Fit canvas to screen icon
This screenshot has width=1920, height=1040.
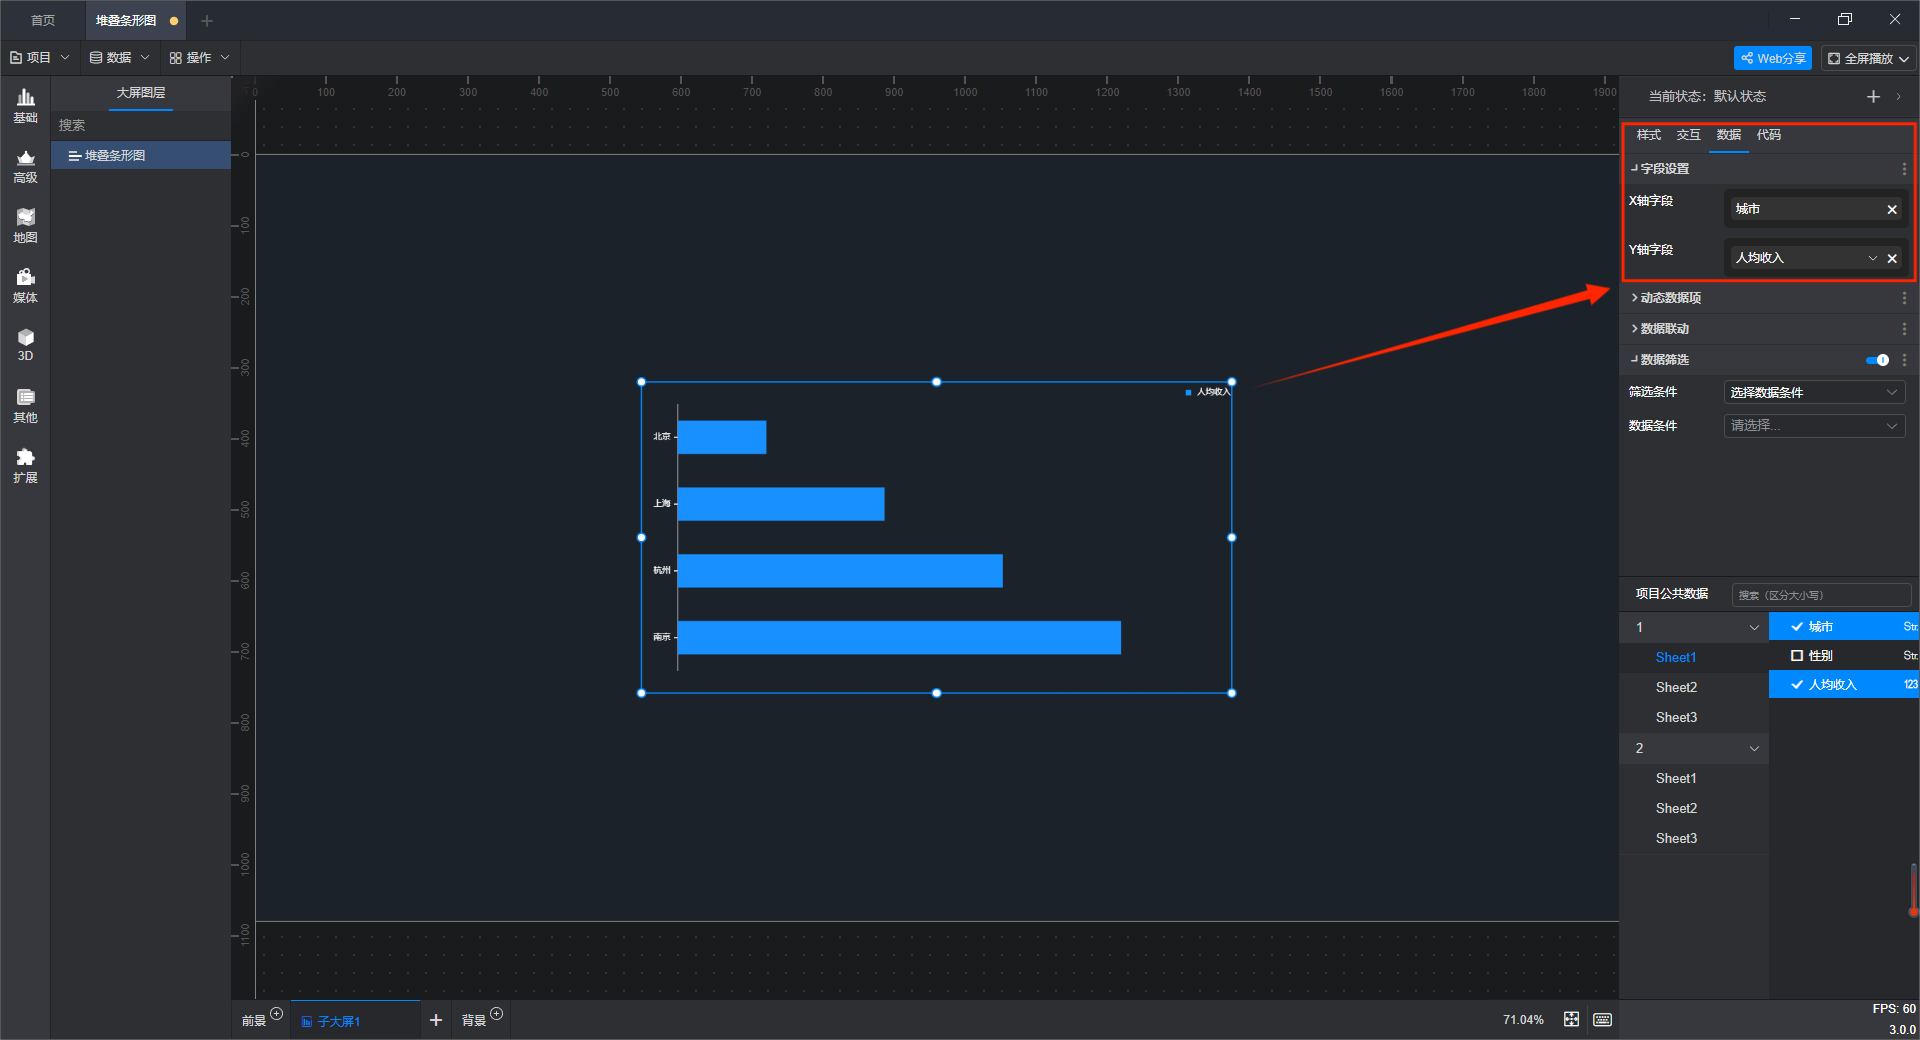click(x=1572, y=1019)
